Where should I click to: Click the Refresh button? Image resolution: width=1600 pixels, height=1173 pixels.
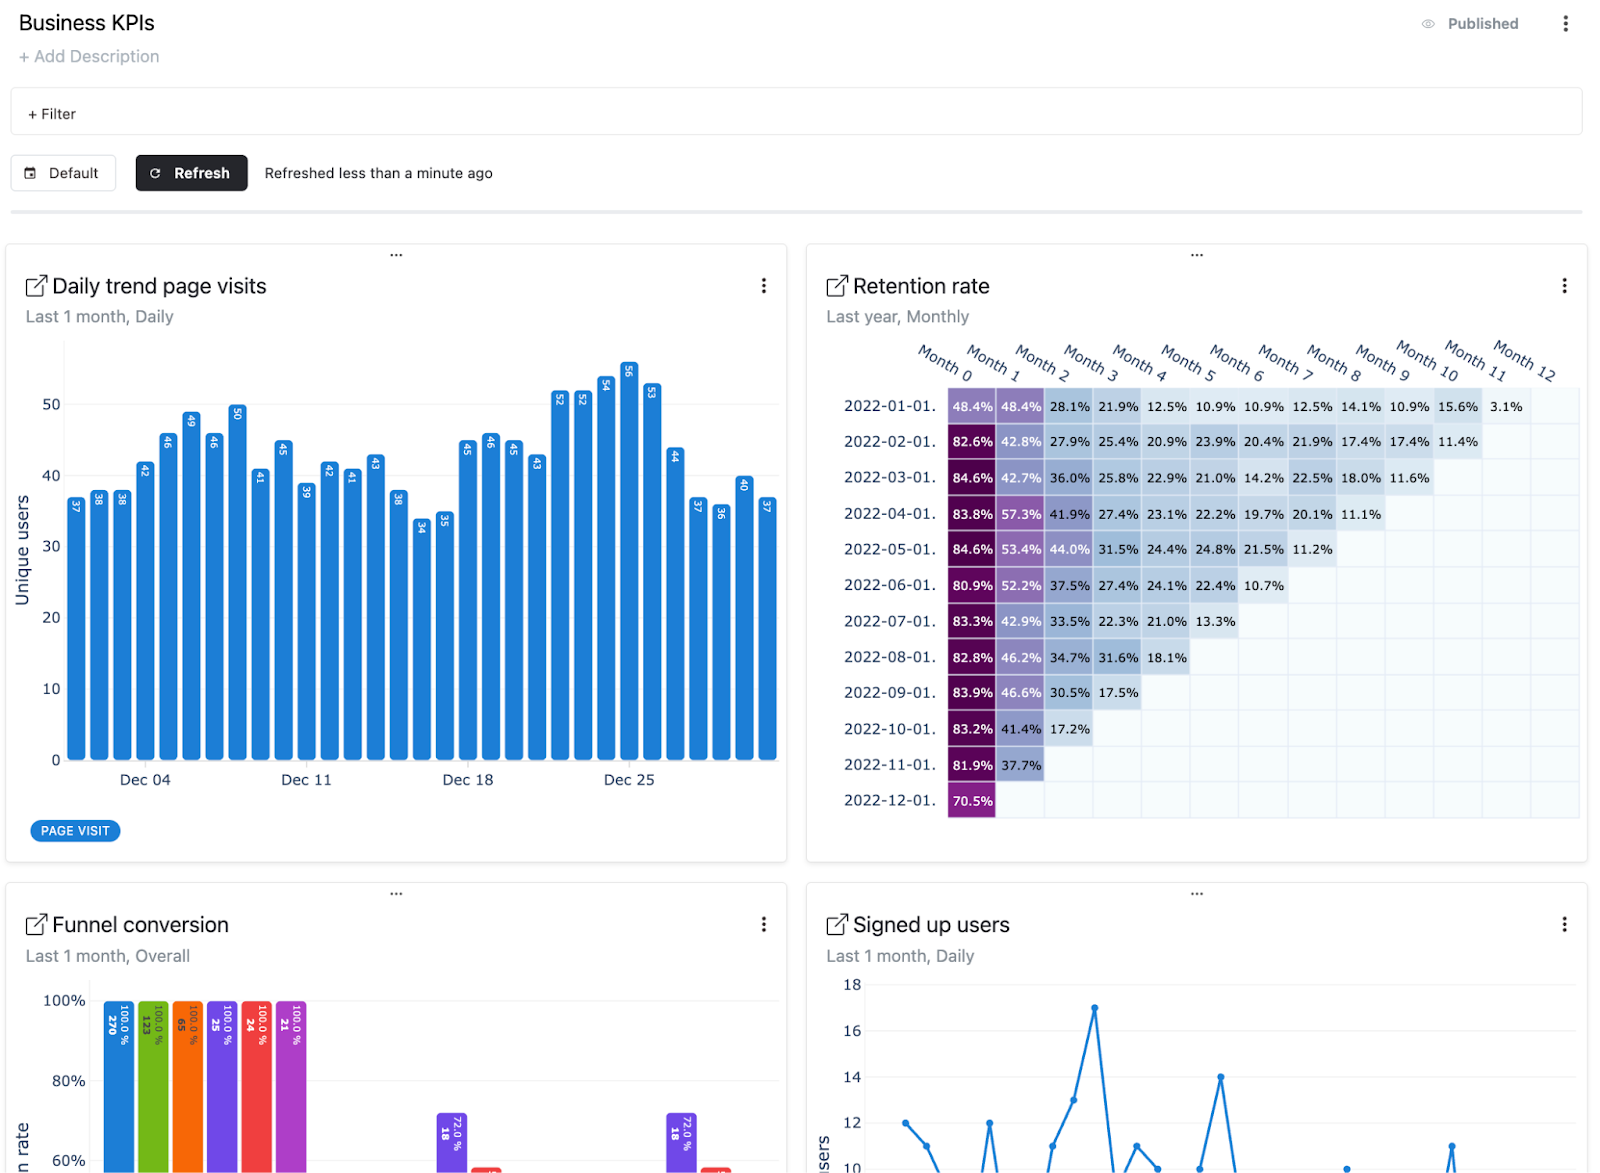[x=191, y=173]
